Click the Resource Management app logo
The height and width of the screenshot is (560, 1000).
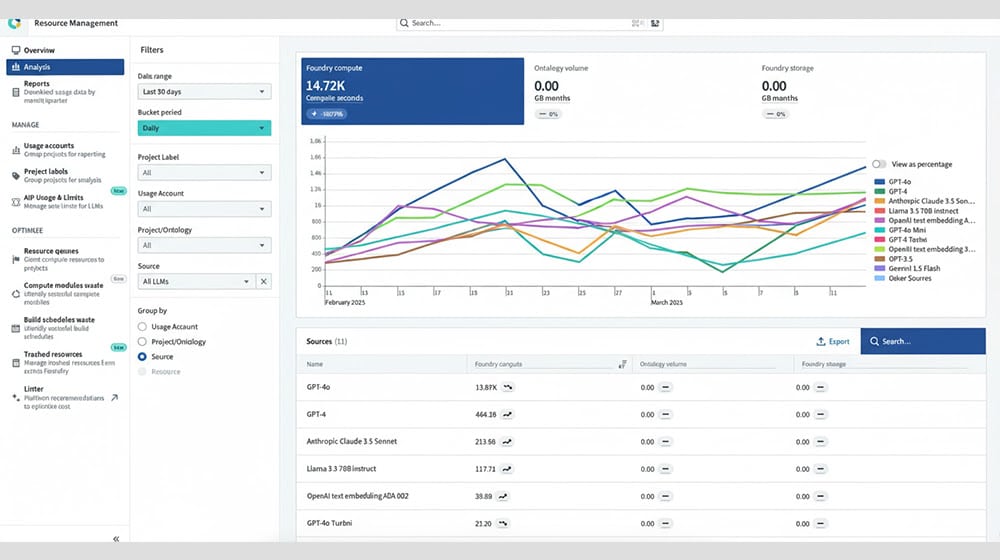pyautogui.click(x=14, y=22)
